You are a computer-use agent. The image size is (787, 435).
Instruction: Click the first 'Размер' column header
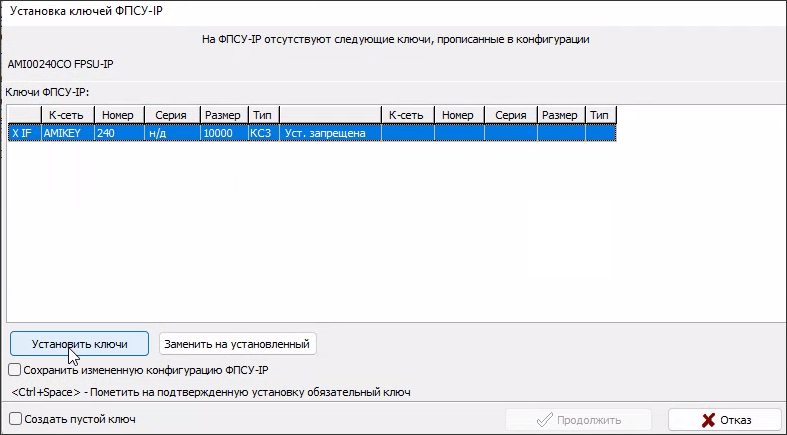(222, 115)
